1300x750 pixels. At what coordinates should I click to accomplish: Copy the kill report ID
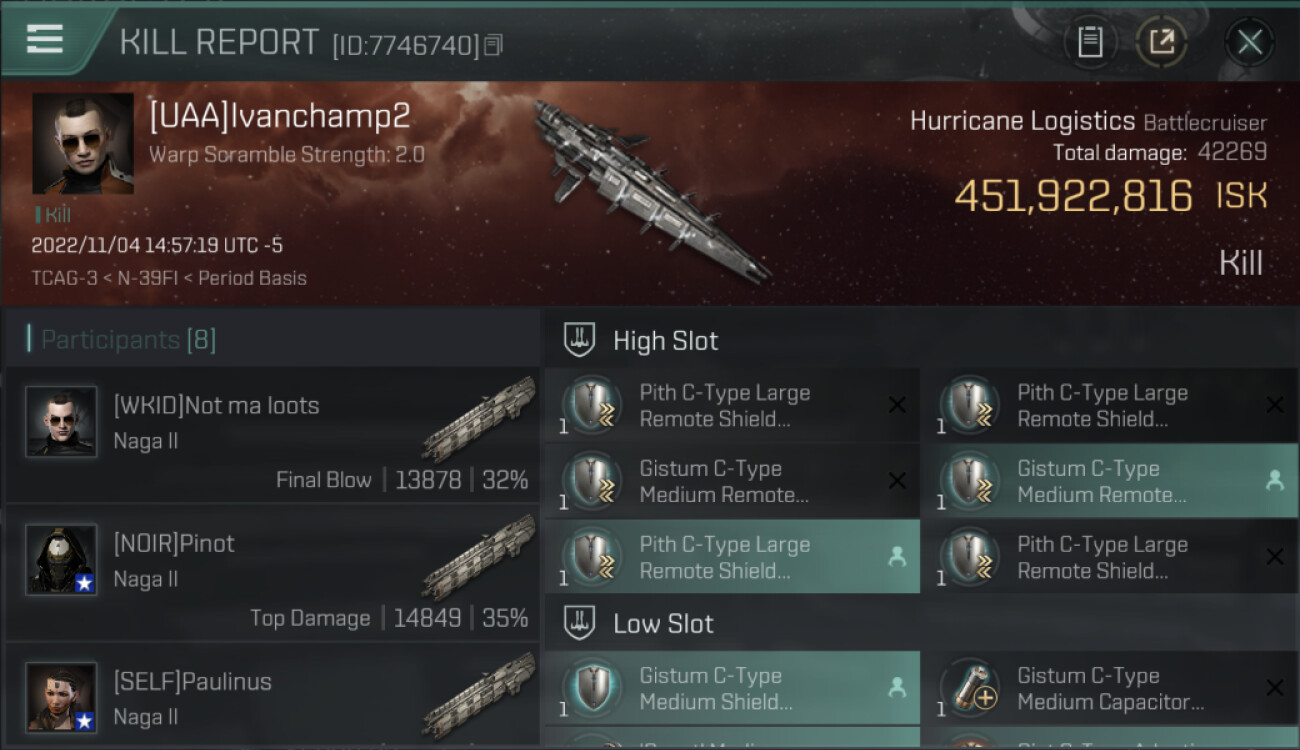click(x=493, y=45)
